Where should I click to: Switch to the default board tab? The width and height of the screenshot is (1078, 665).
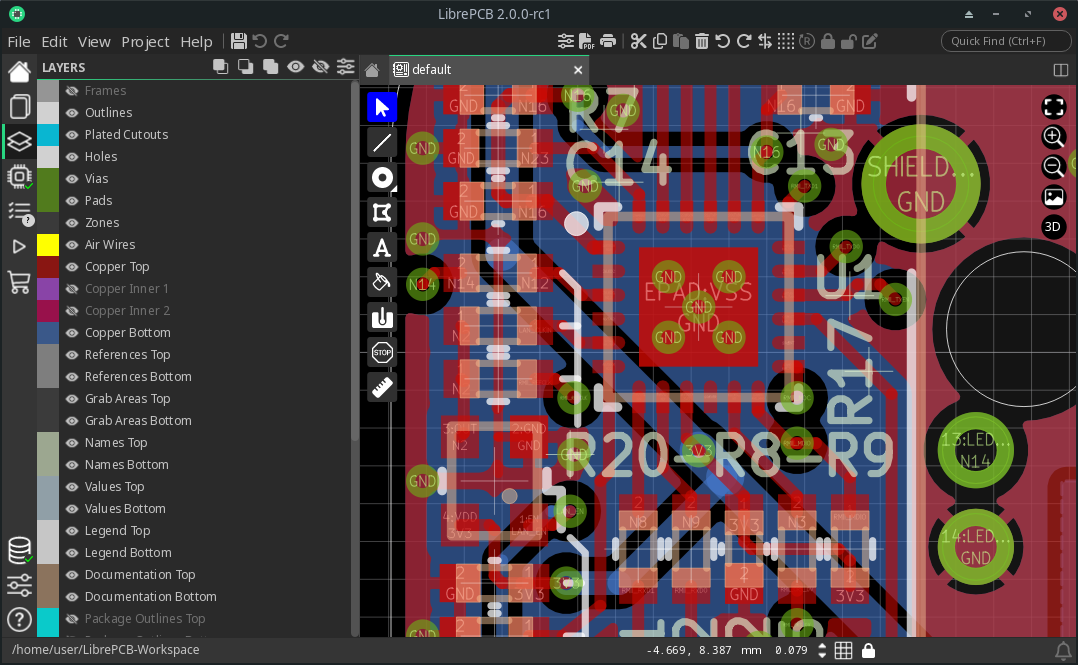tap(432, 70)
